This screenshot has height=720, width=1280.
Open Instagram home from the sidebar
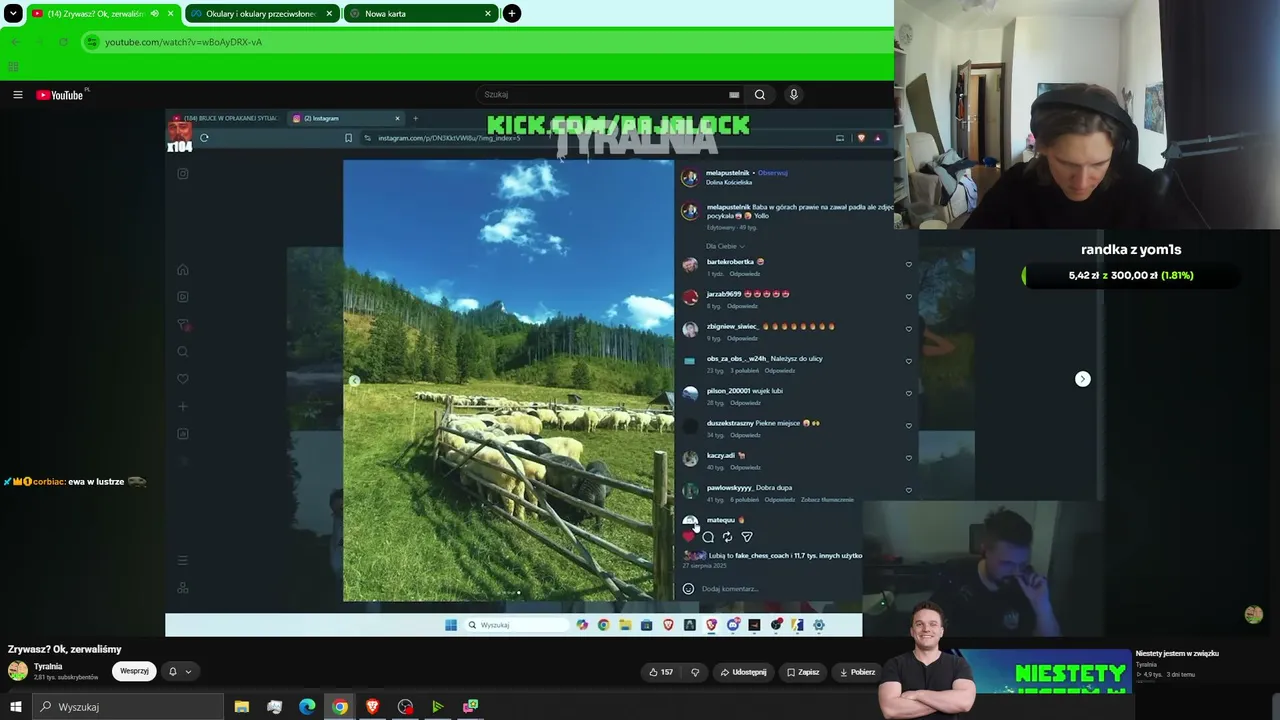[x=183, y=270]
